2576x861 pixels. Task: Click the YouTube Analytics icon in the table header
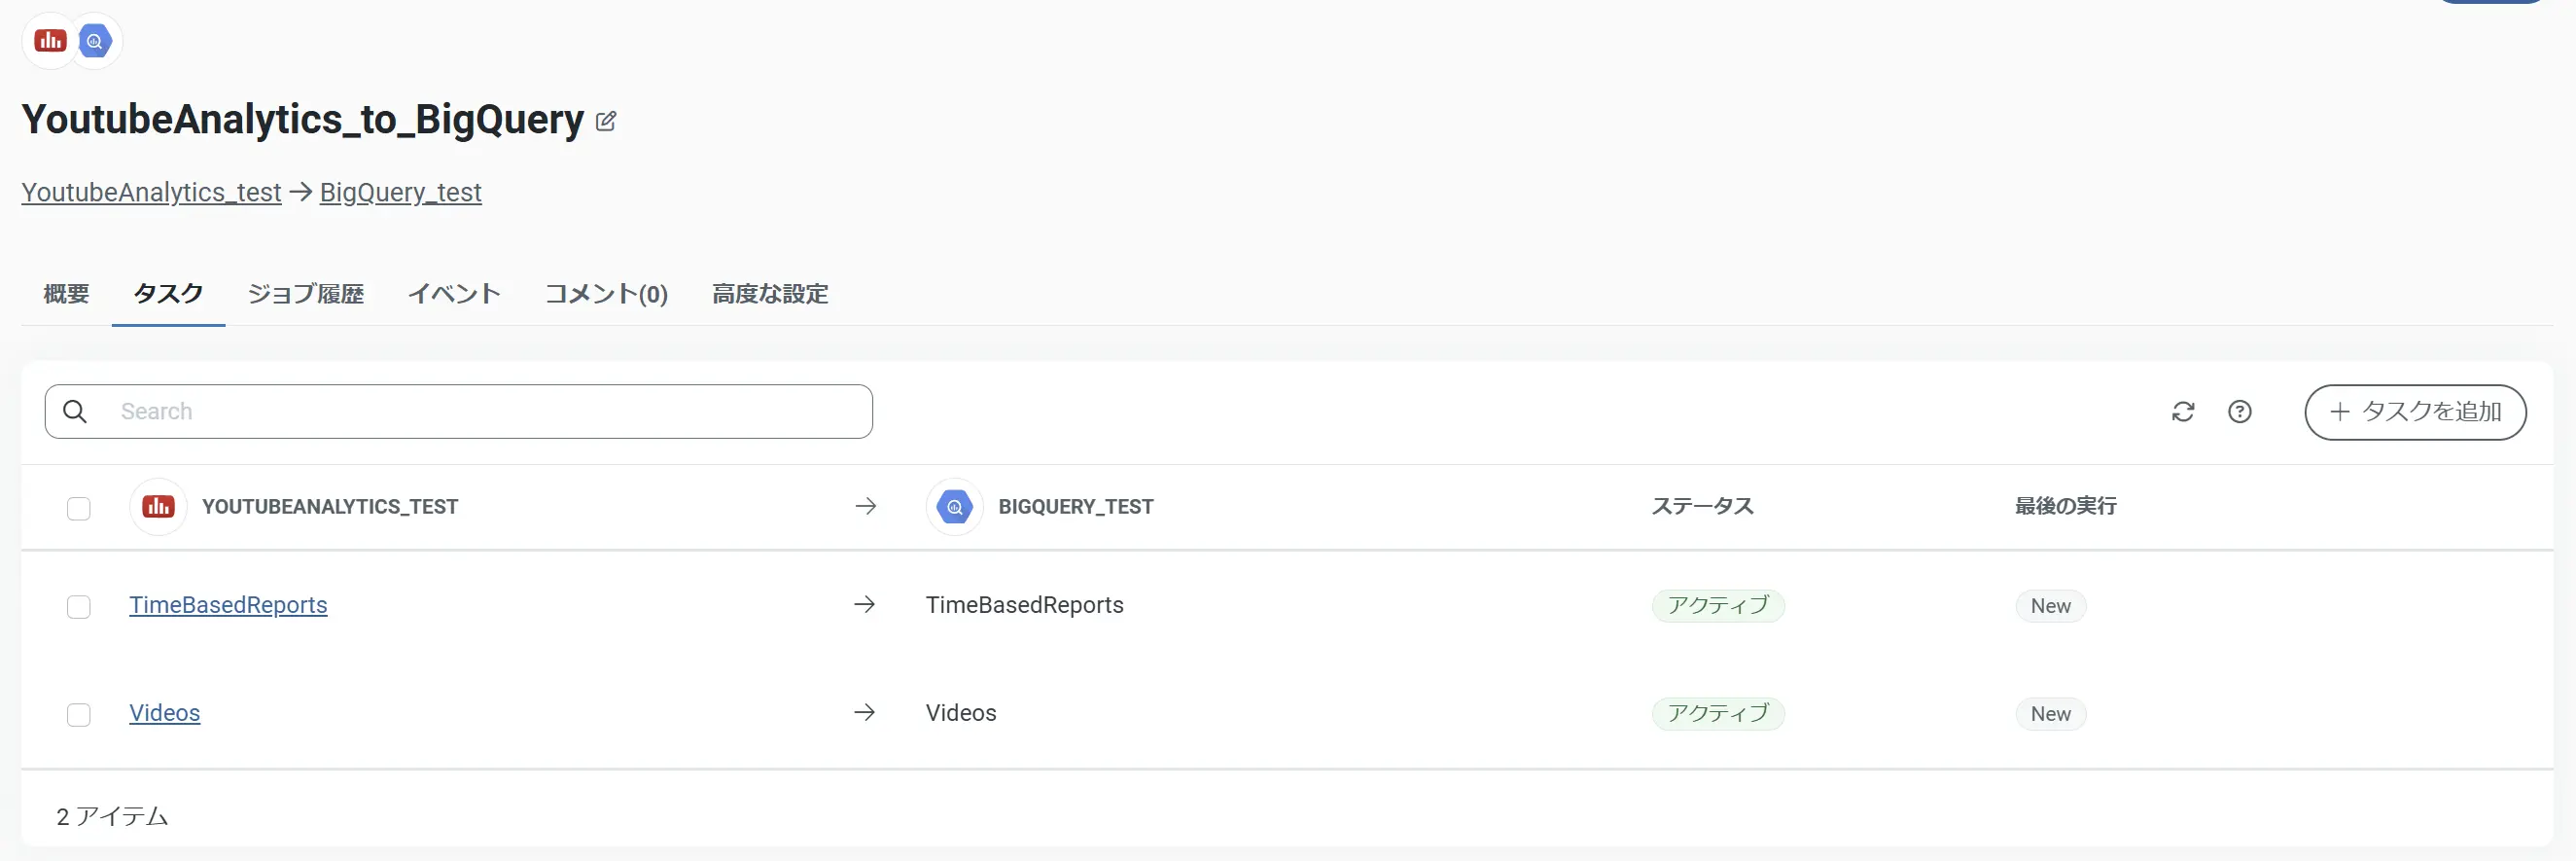pos(158,507)
